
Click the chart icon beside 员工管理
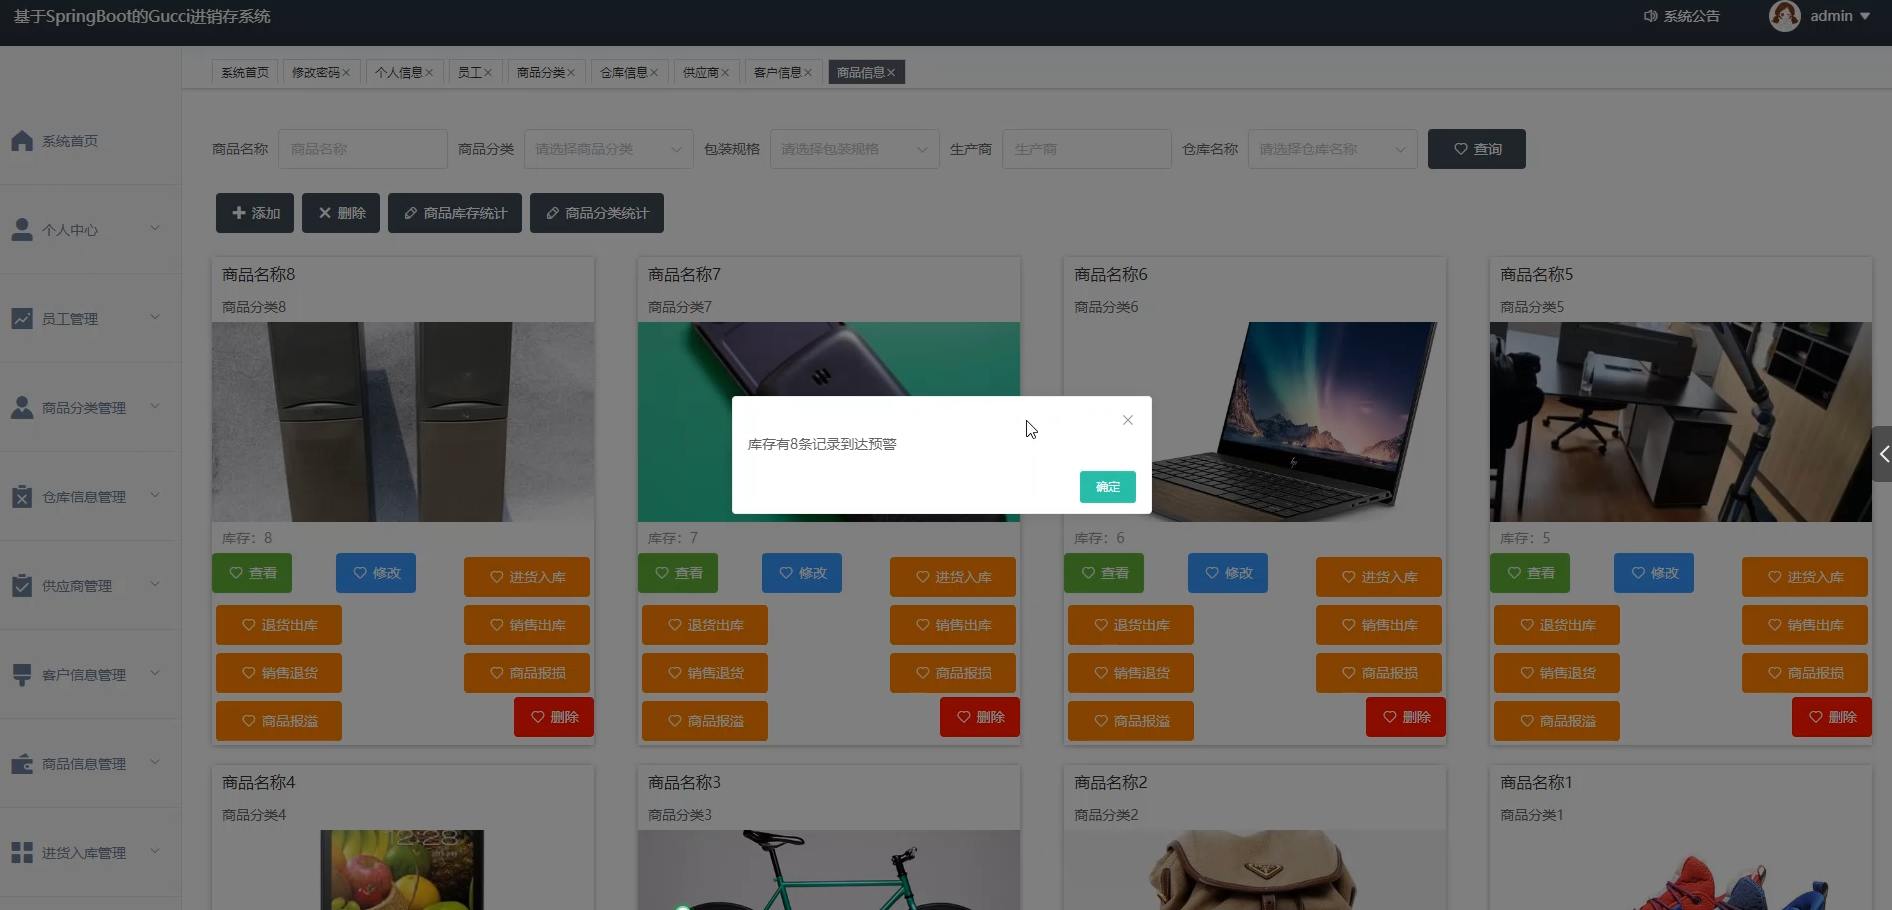tap(22, 319)
